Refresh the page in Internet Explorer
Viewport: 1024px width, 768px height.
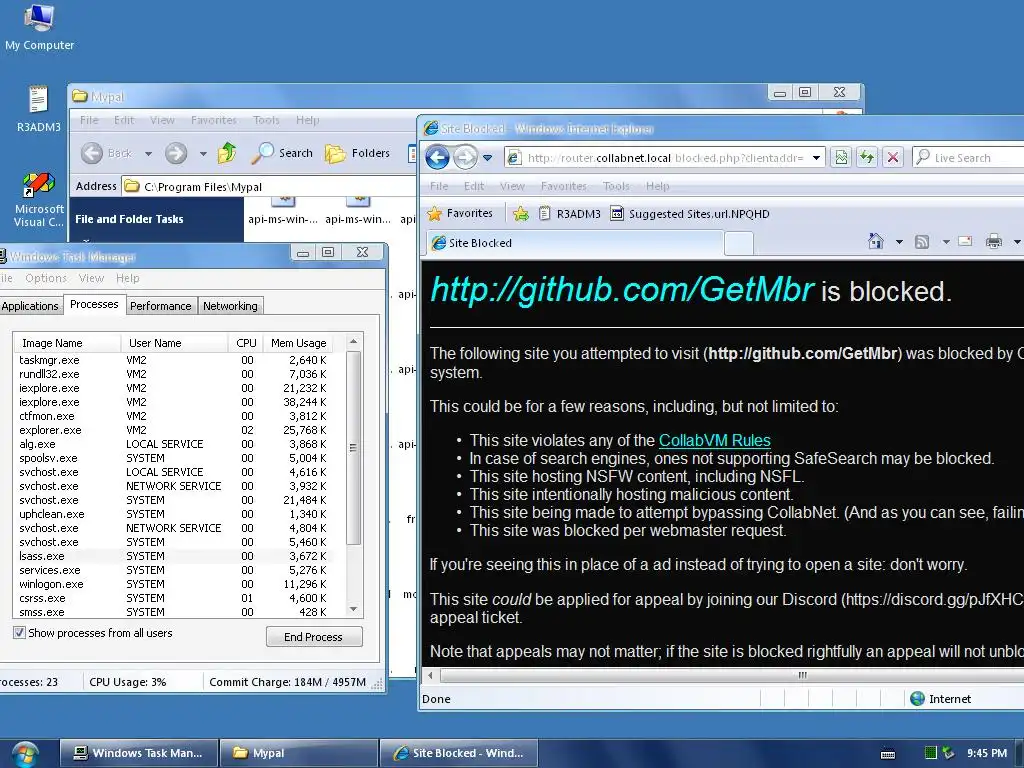tap(867, 157)
